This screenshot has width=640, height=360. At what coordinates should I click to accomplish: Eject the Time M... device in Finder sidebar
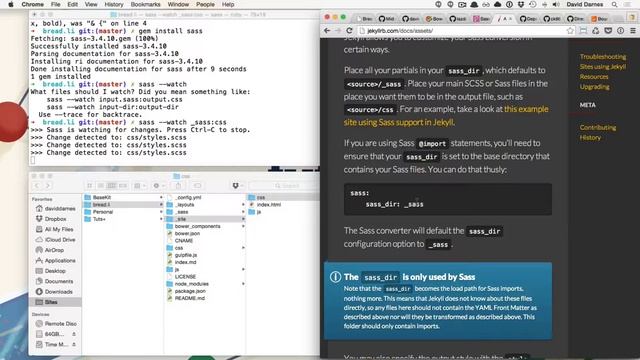click(x=74, y=344)
